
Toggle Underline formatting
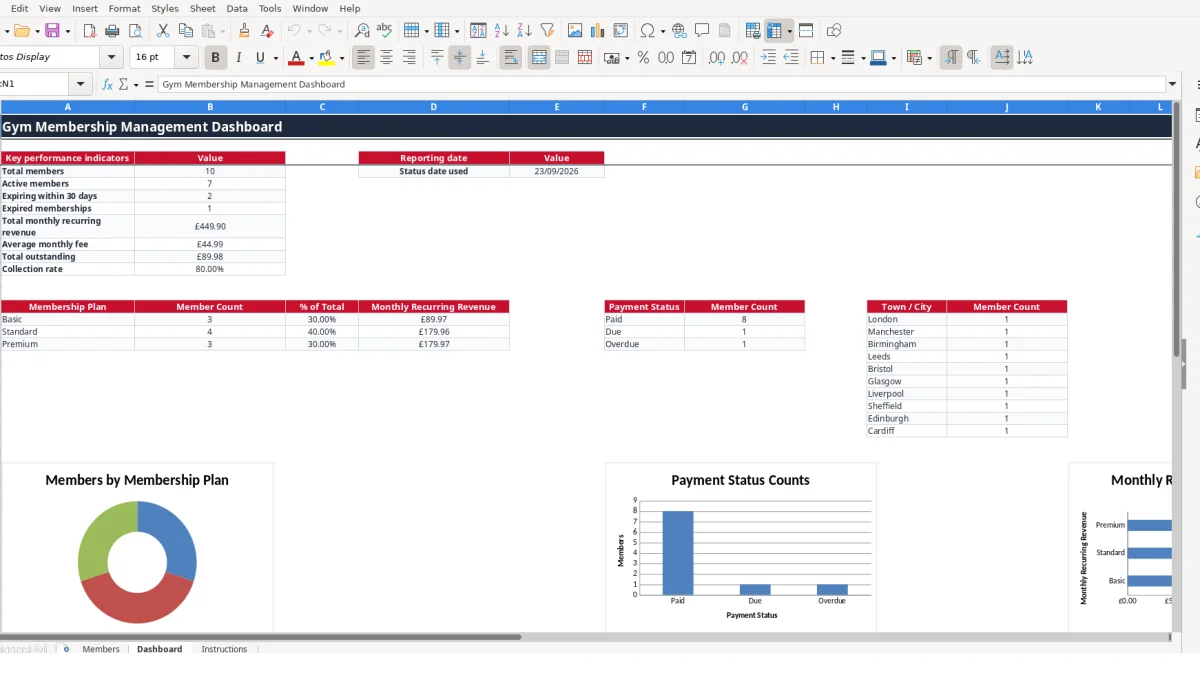click(x=261, y=58)
